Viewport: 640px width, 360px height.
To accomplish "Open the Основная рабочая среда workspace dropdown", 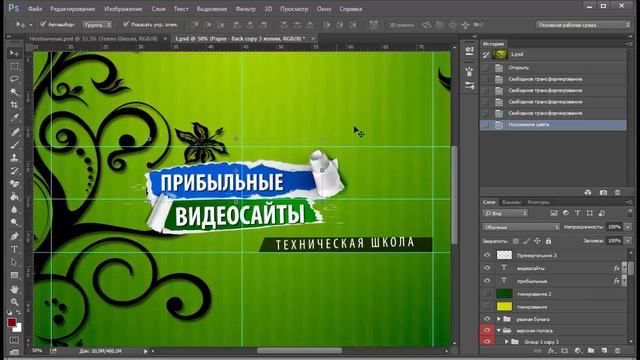I will tap(583, 25).
